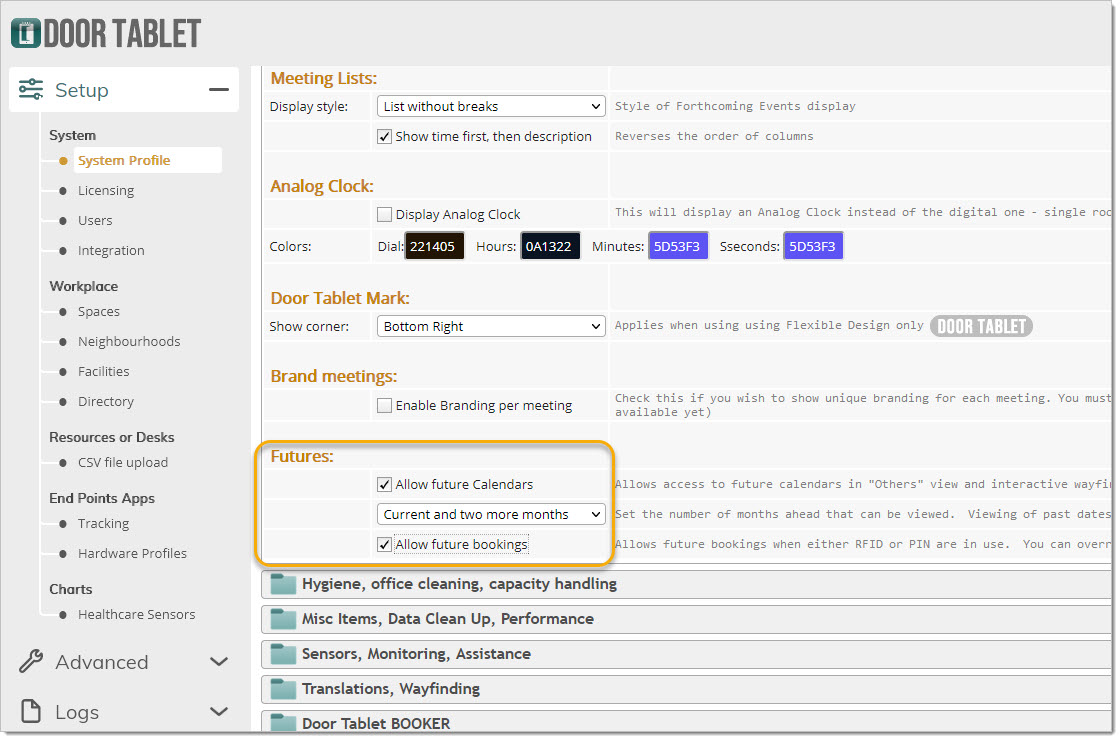Viewport: 1120px width, 740px height.
Task: Click the Door Tablet logo icon
Action: (26, 33)
